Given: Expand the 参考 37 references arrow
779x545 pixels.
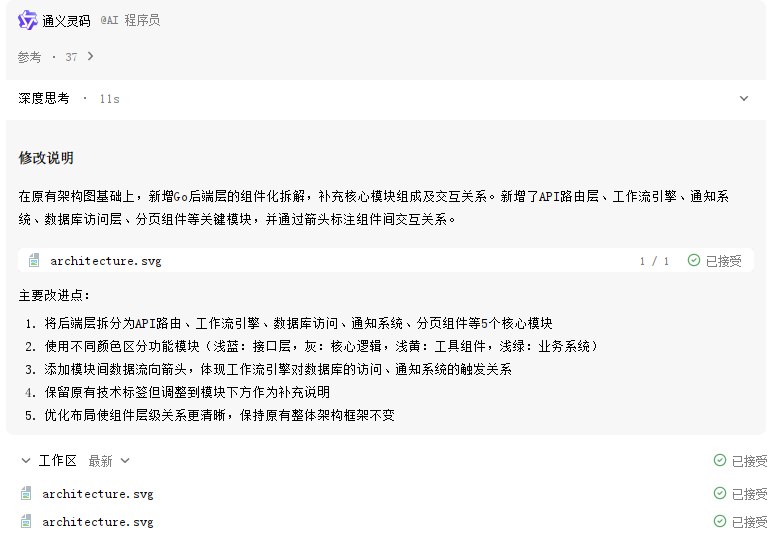Looking at the screenshot, I should pyautogui.click(x=90, y=57).
